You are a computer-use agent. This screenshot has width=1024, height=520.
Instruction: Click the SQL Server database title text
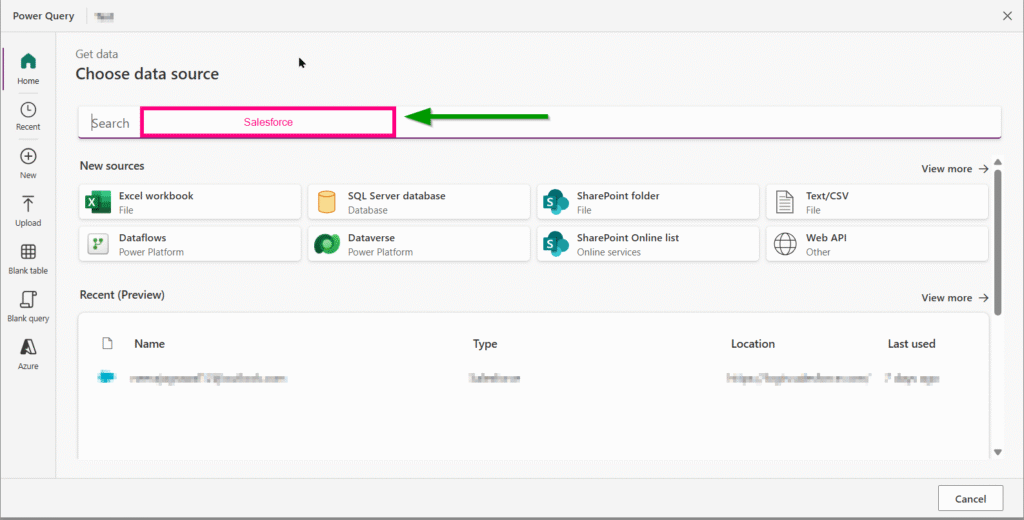[396, 196]
